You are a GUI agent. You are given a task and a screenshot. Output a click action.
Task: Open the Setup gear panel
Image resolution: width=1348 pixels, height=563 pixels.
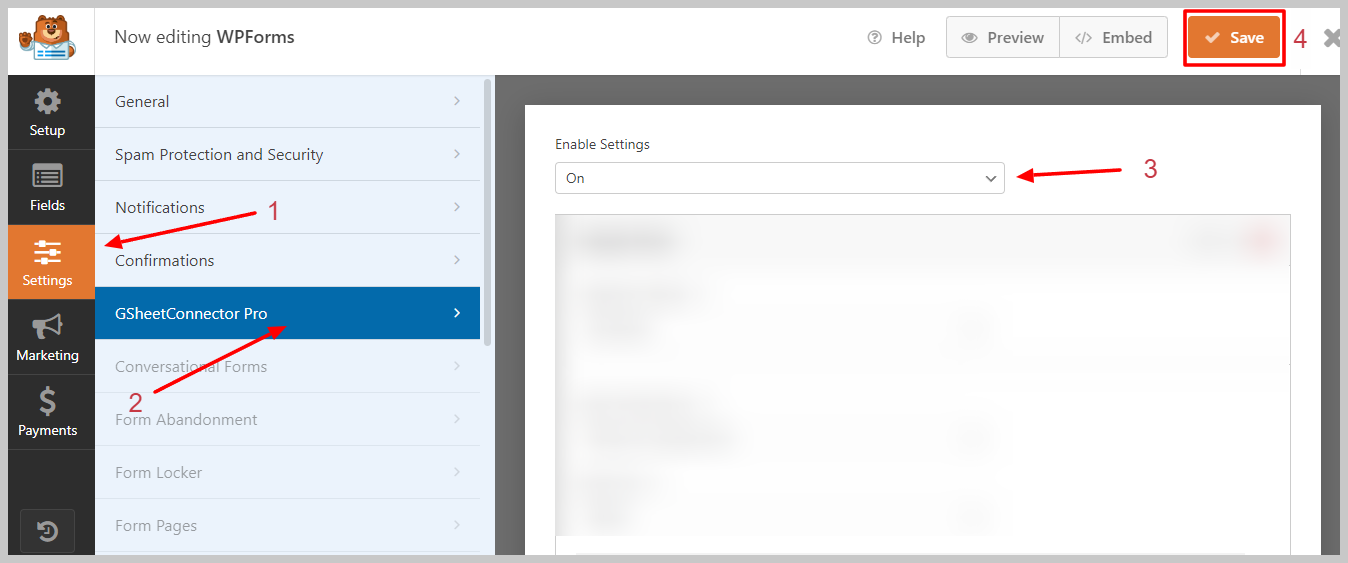coord(47,113)
